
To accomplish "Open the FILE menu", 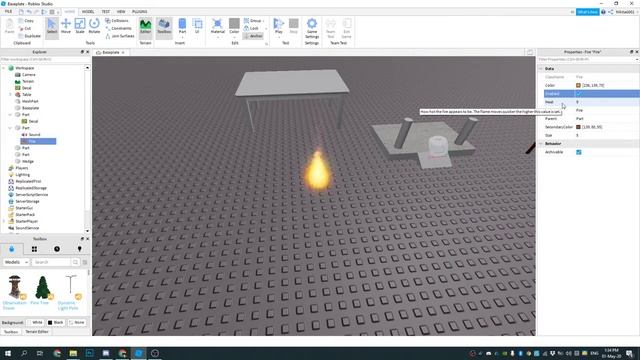I will coord(8,11).
